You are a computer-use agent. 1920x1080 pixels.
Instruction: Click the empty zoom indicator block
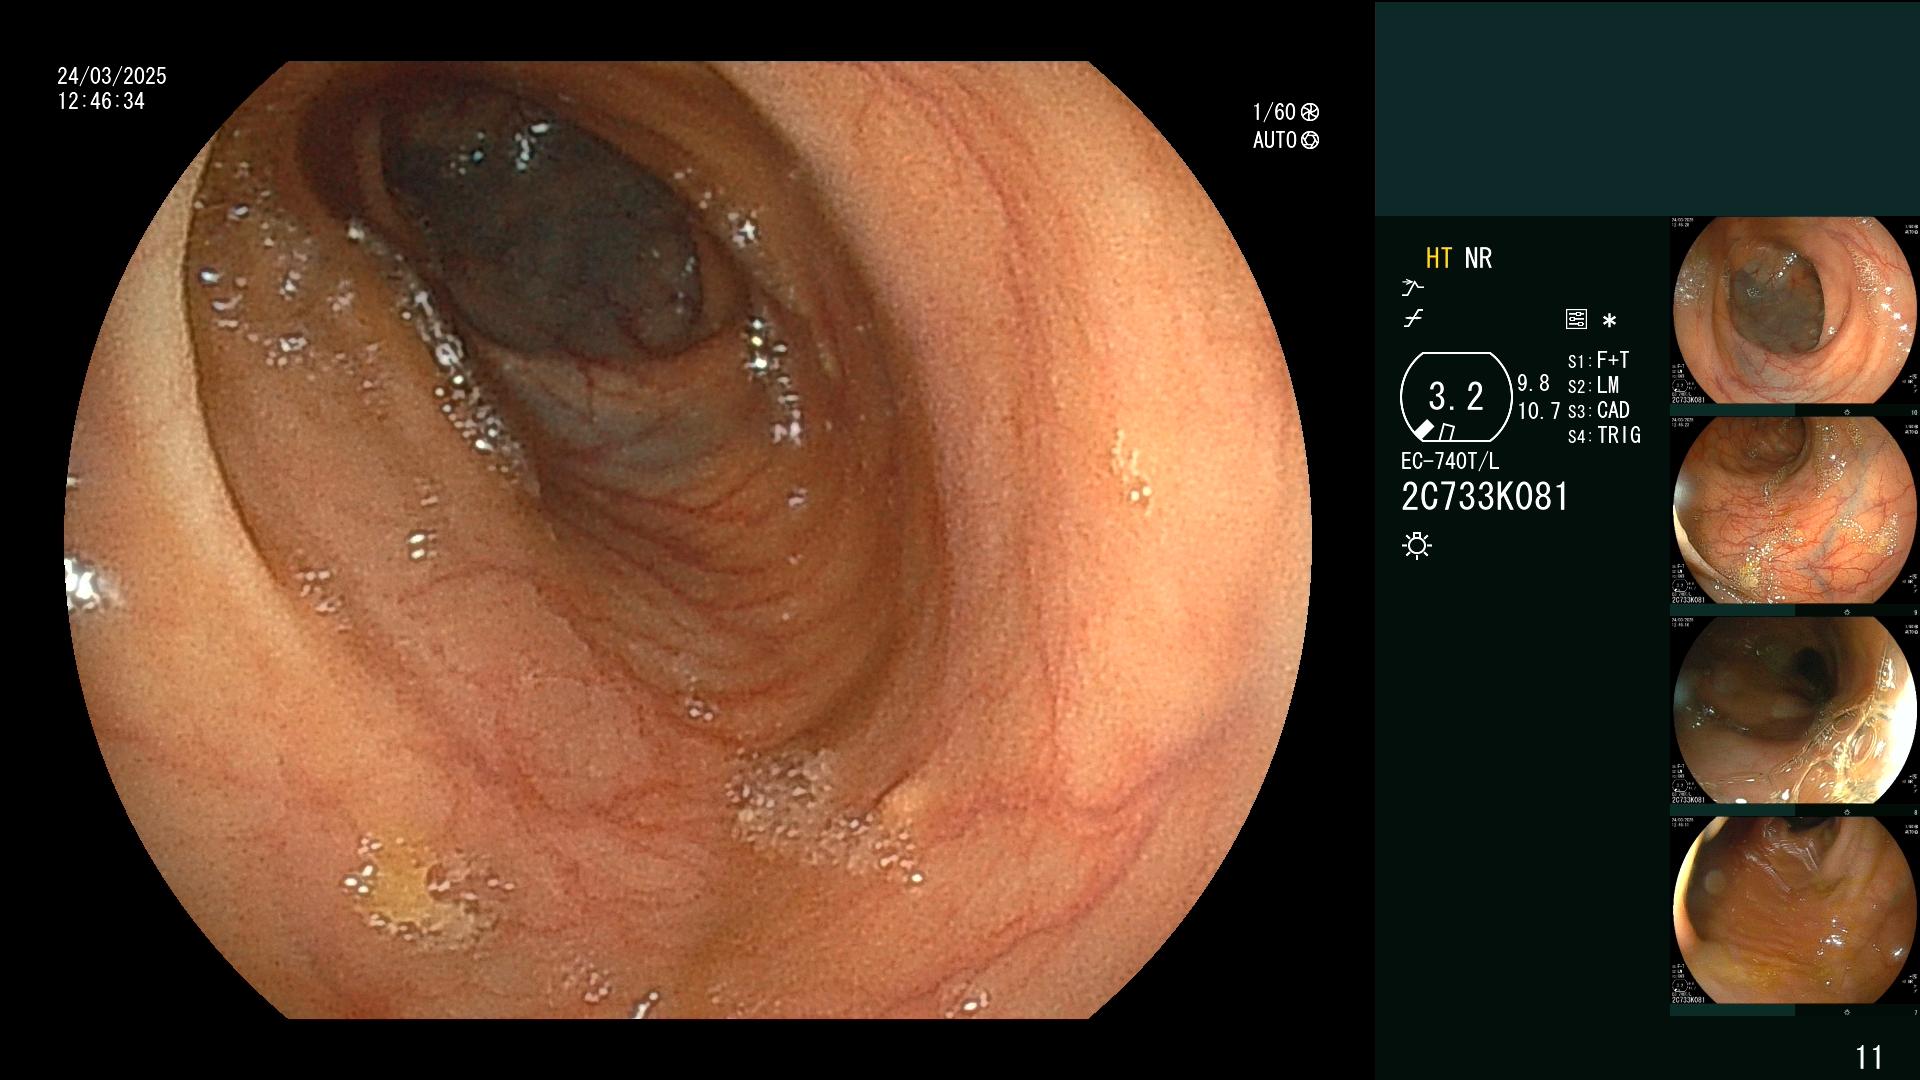[x=1446, y=432]
